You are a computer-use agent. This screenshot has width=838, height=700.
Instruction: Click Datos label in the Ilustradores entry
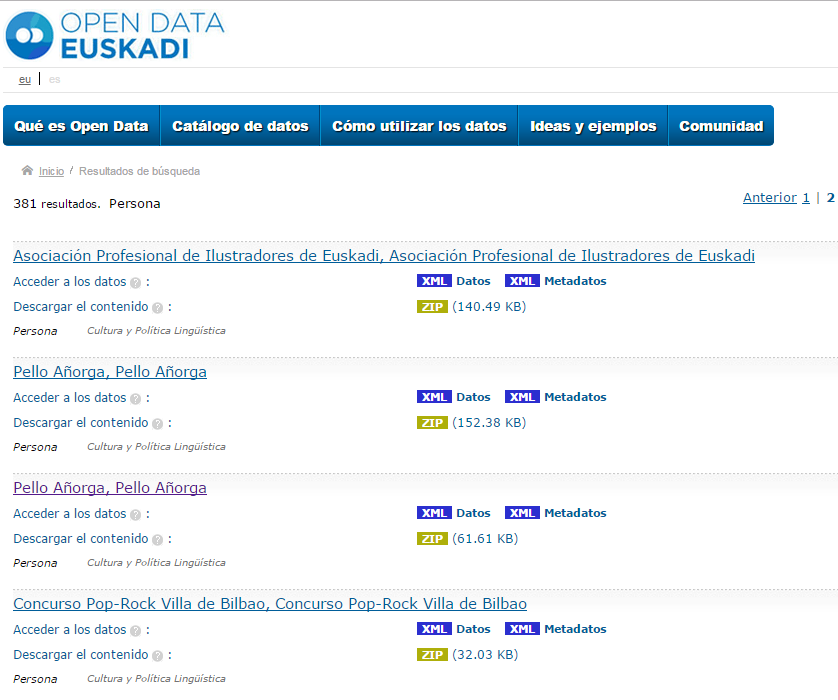point(473,281)
